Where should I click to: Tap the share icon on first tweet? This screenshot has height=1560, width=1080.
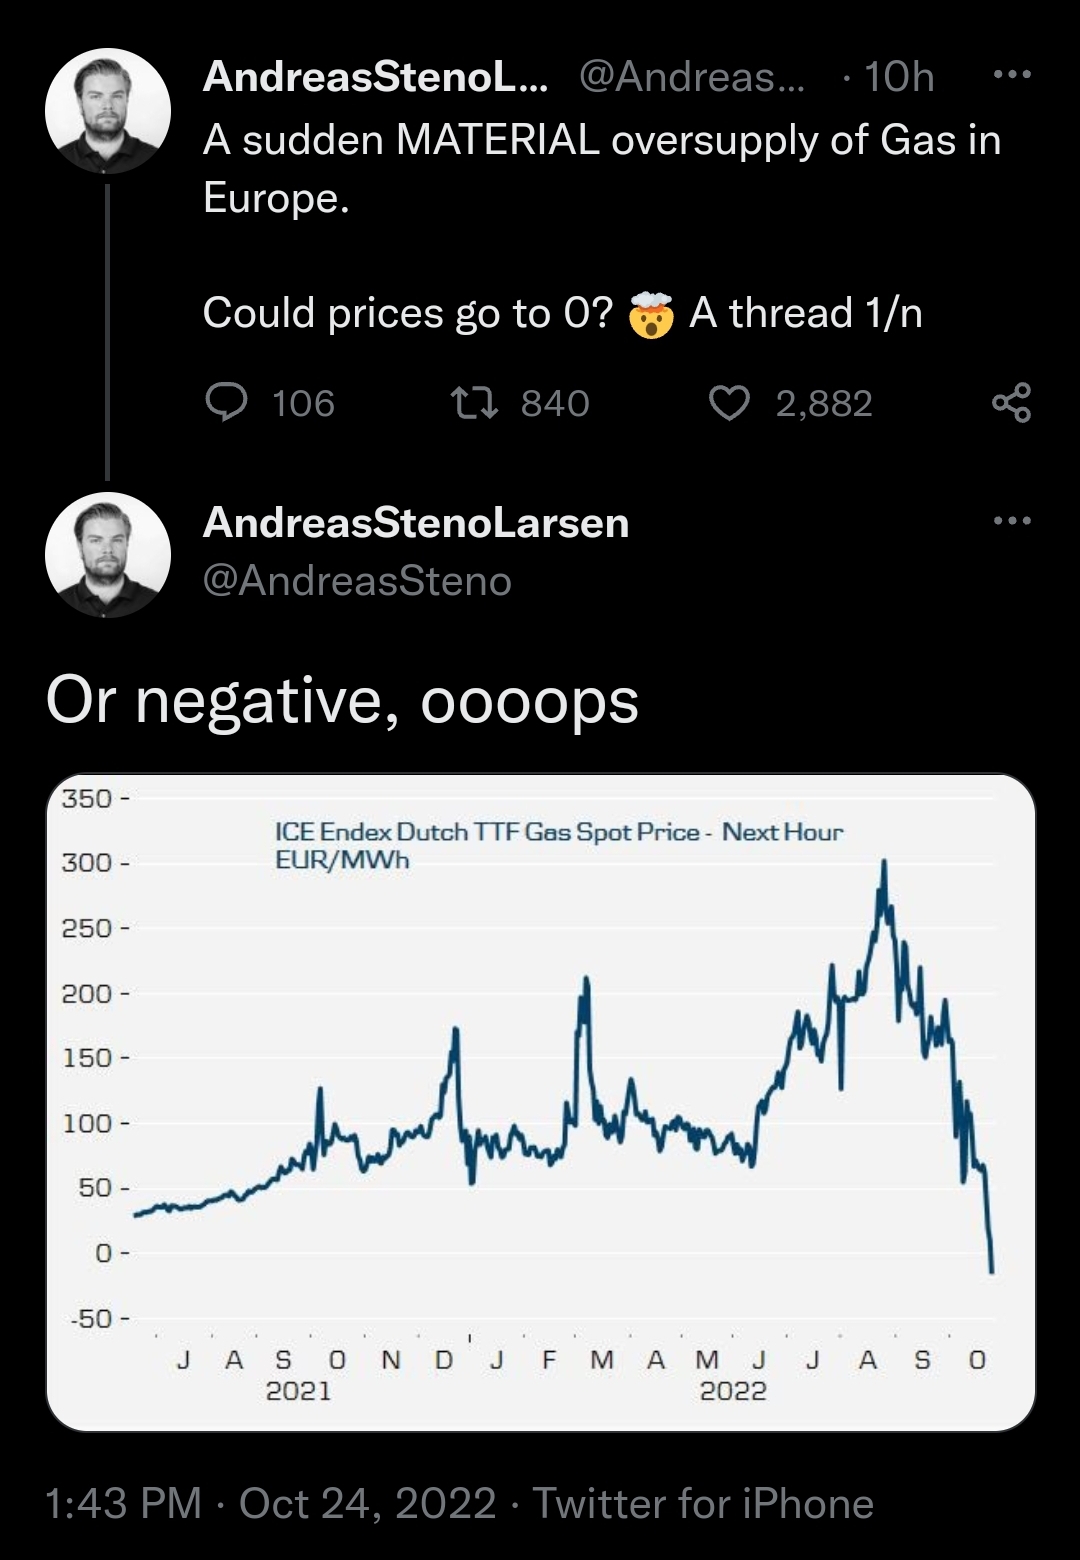[1011, 403]
